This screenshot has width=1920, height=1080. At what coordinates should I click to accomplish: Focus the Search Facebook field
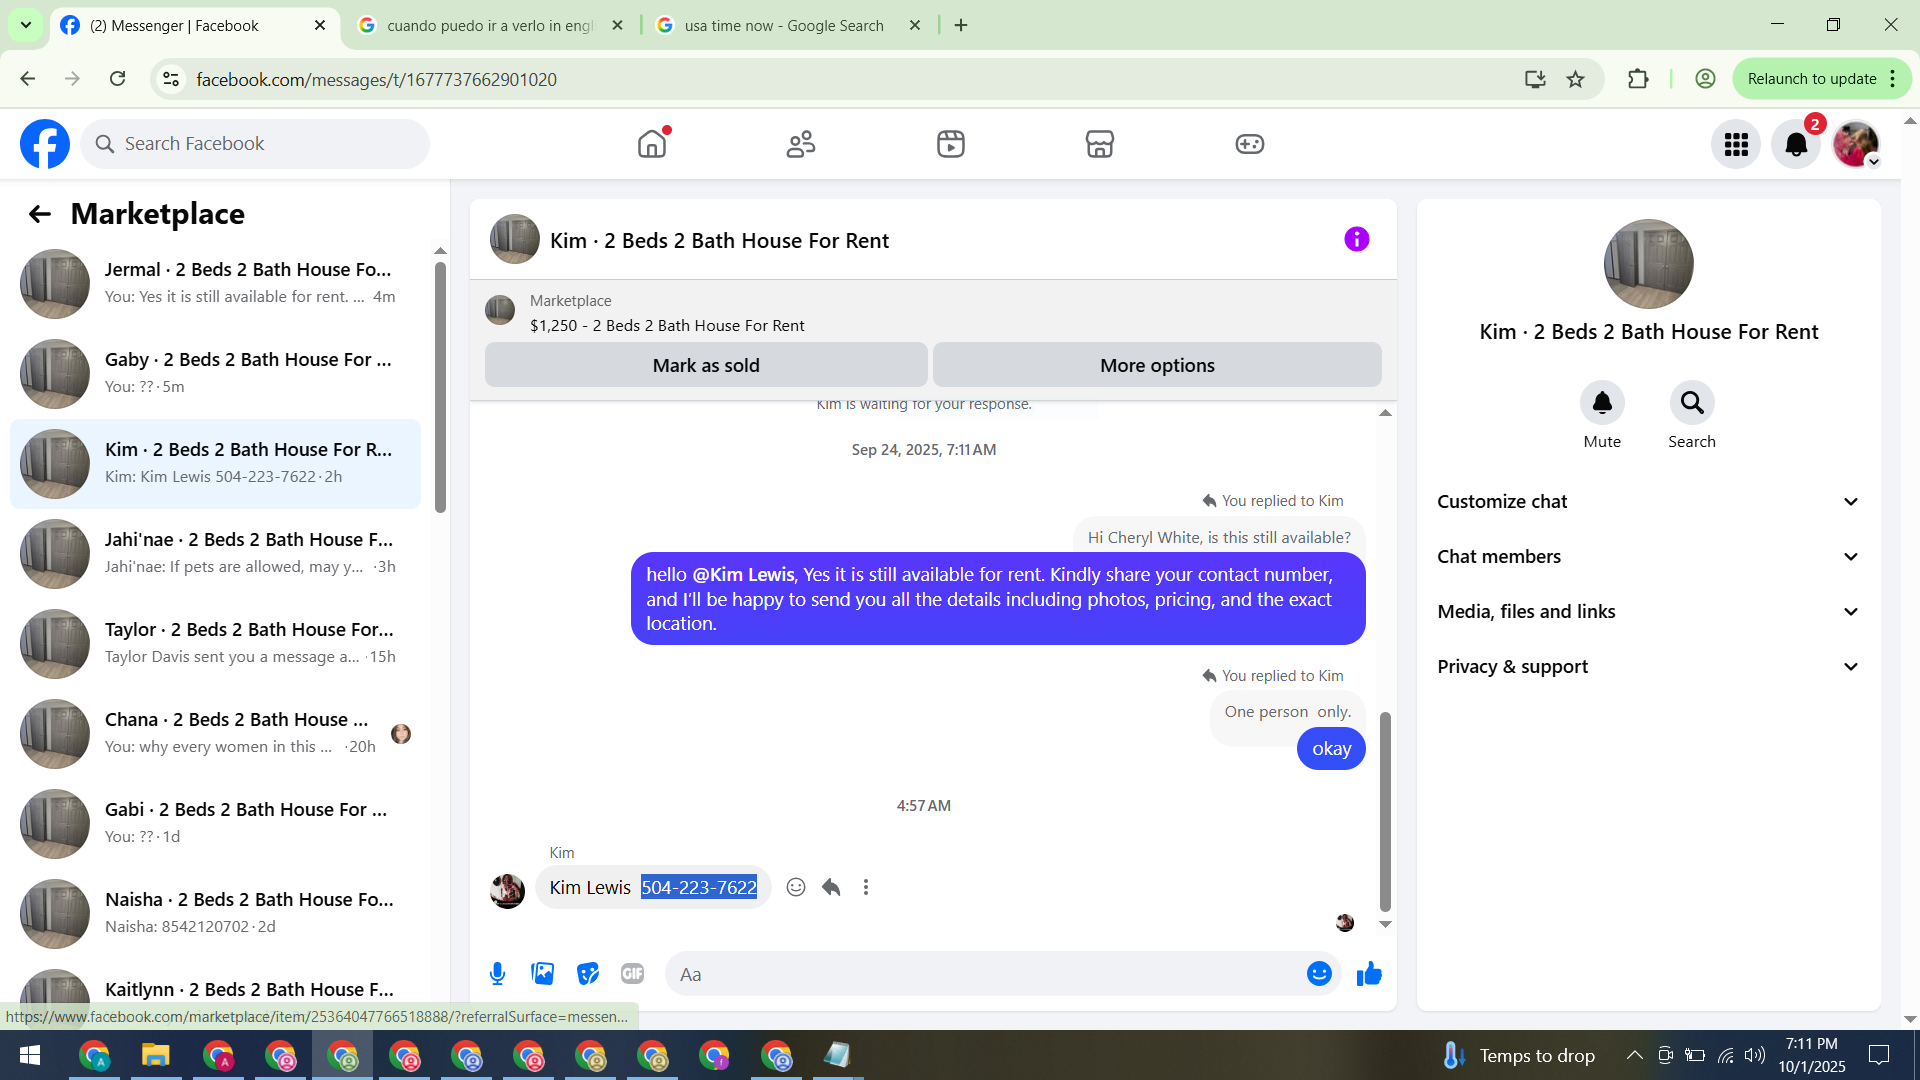pyautogui.click(x=255, y=144)
